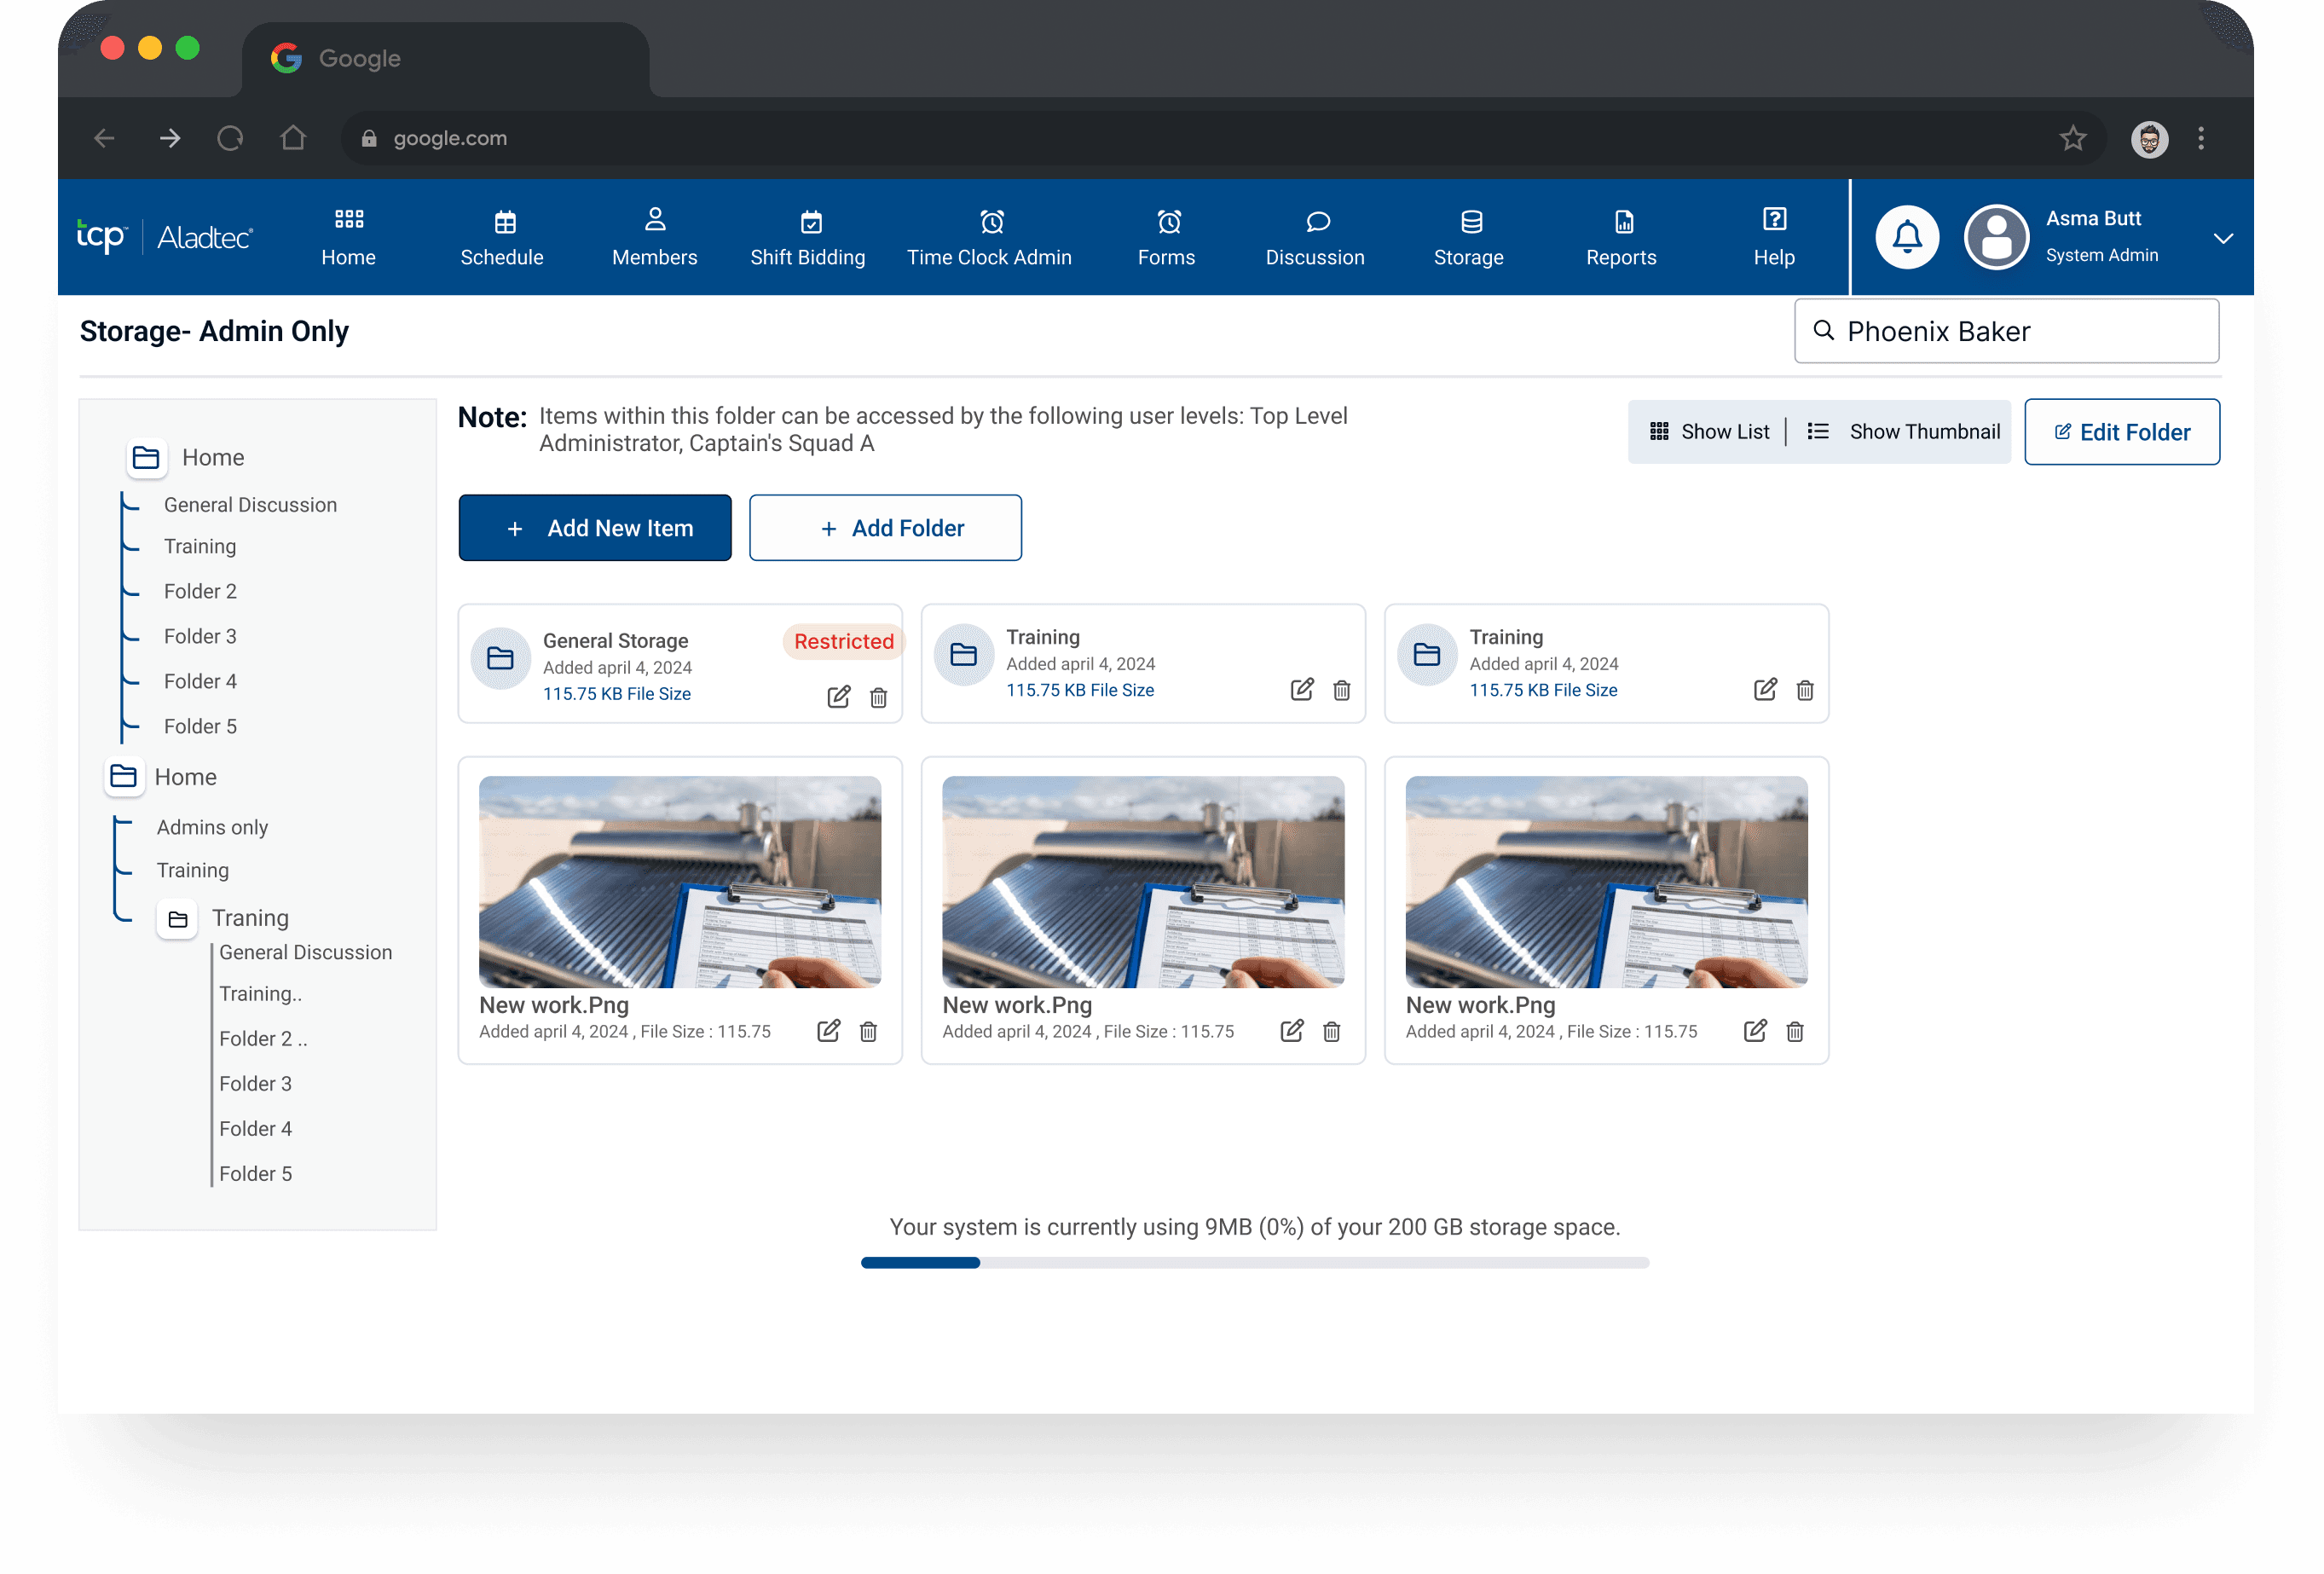Switch to Show Thumbnail view
This screenshot has height=1574, width=2324.
1904,431
